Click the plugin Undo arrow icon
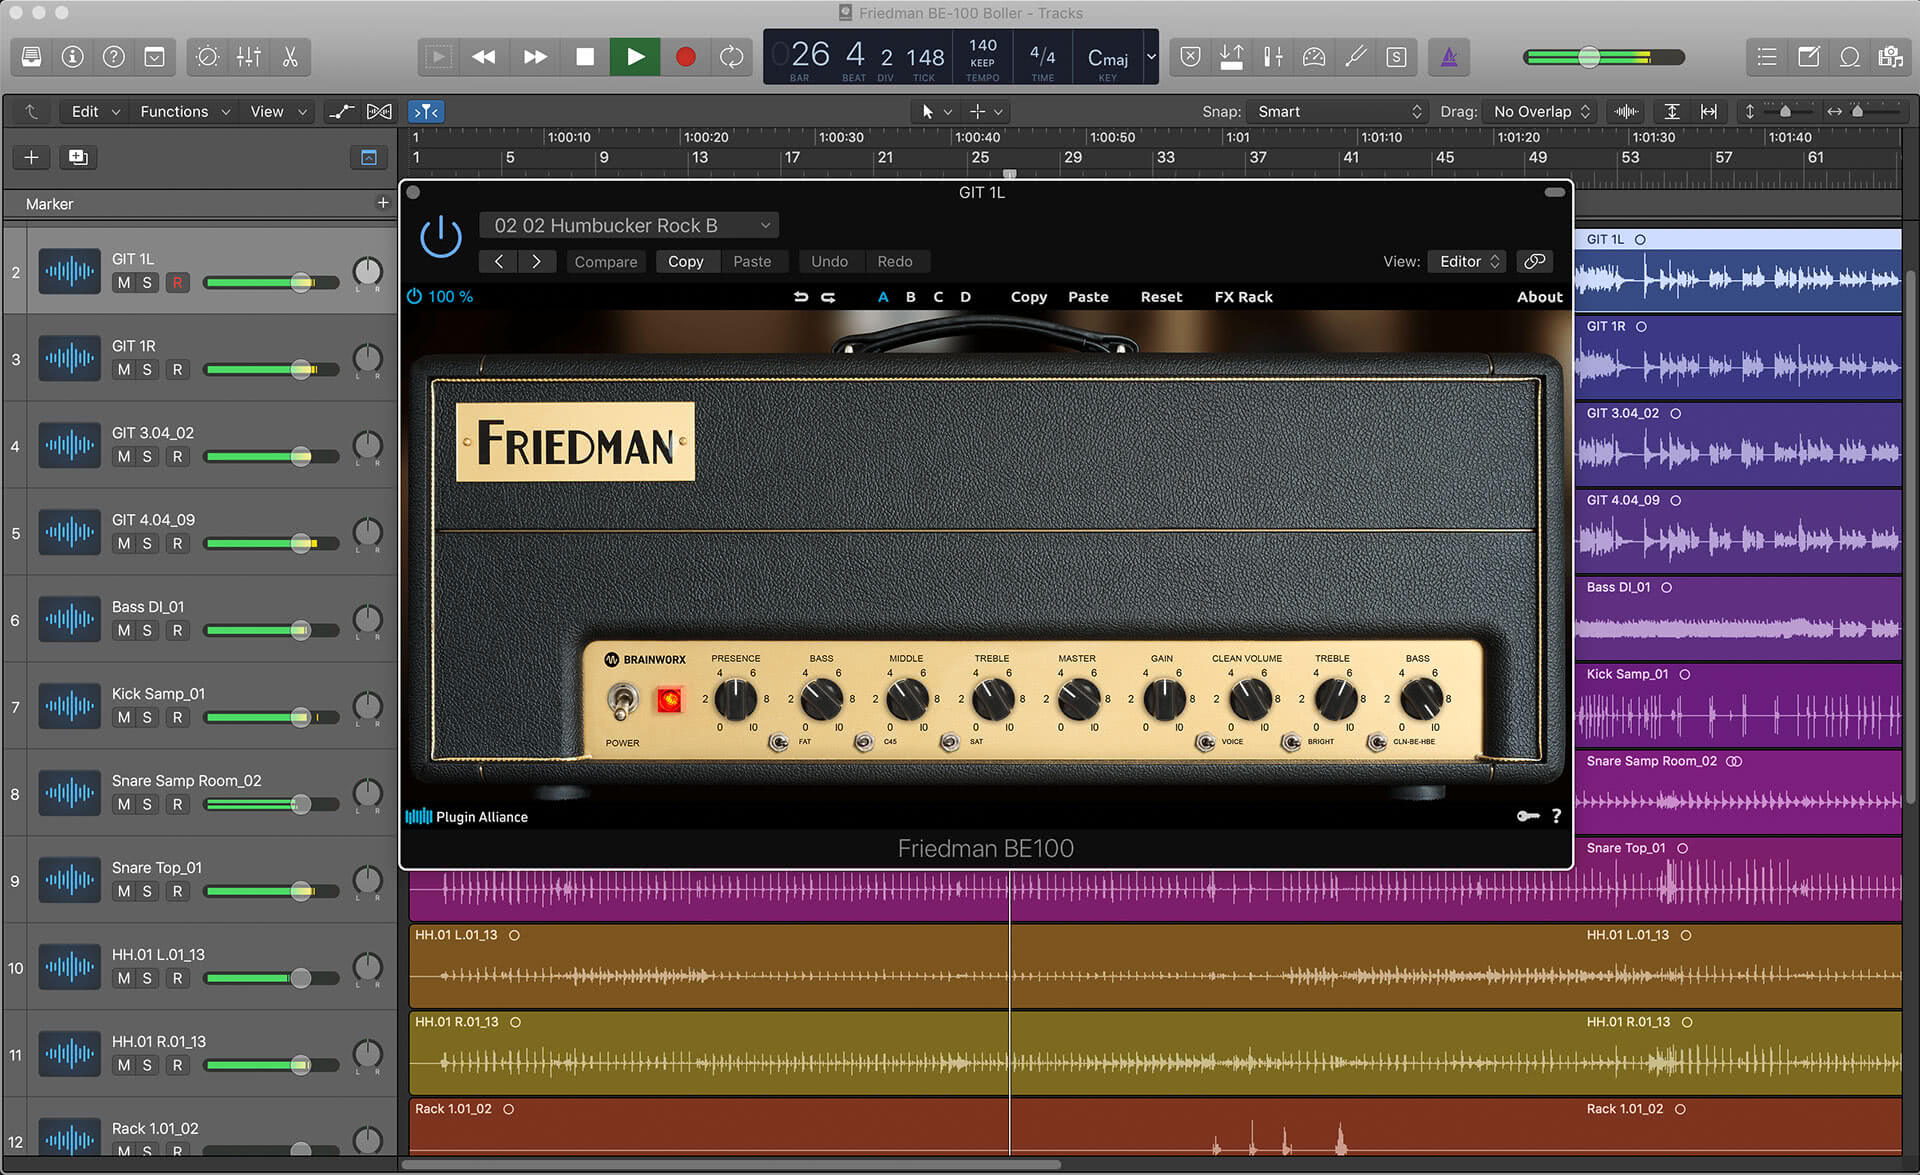Screen dimensions: 1920x1175 pos(800,297)
